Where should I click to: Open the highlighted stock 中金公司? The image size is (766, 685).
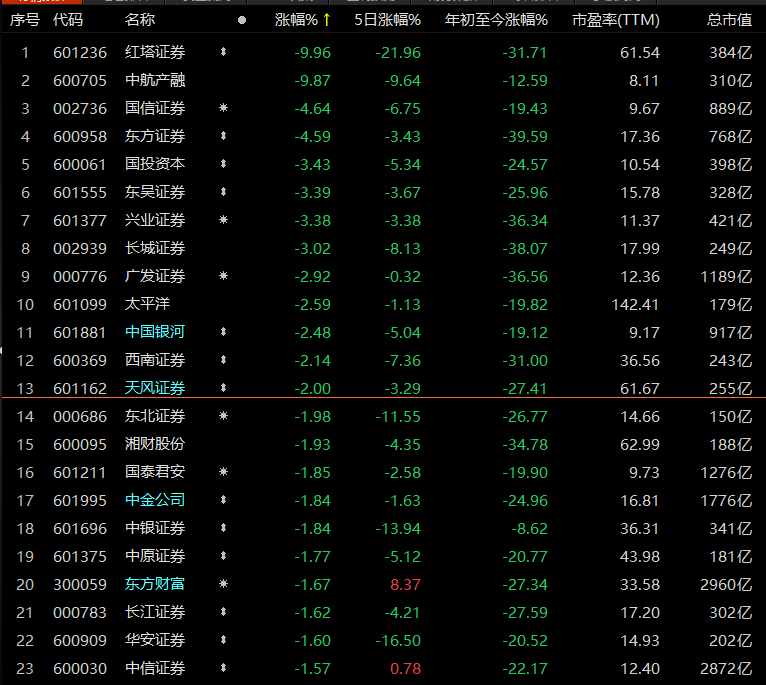pyautogui.click(x=155, y=500)
